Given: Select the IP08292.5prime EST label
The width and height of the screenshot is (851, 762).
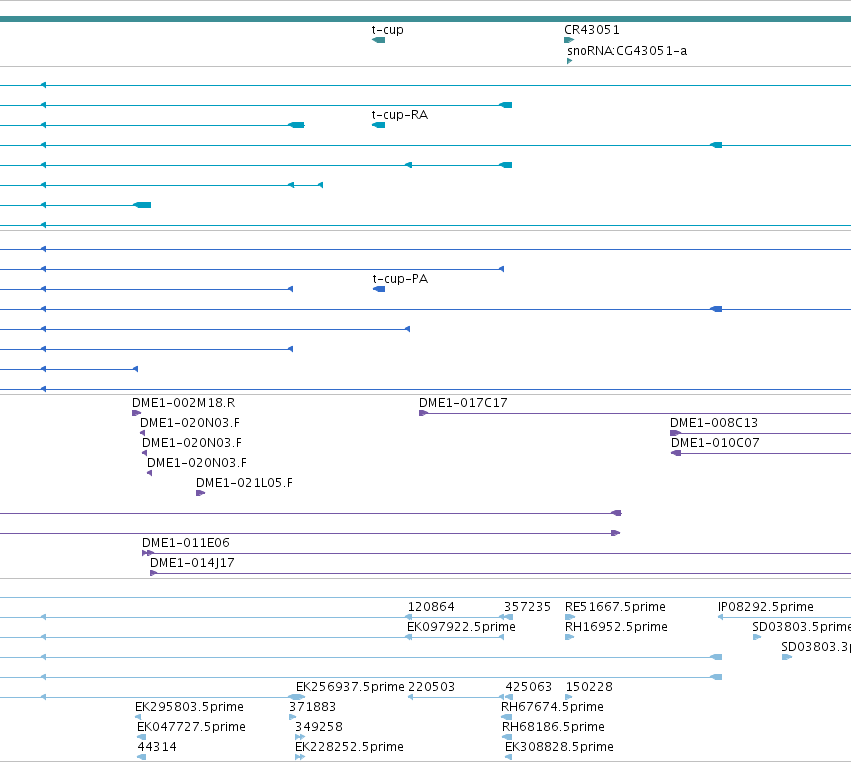Looking at the screenshot, I should 766,607.
